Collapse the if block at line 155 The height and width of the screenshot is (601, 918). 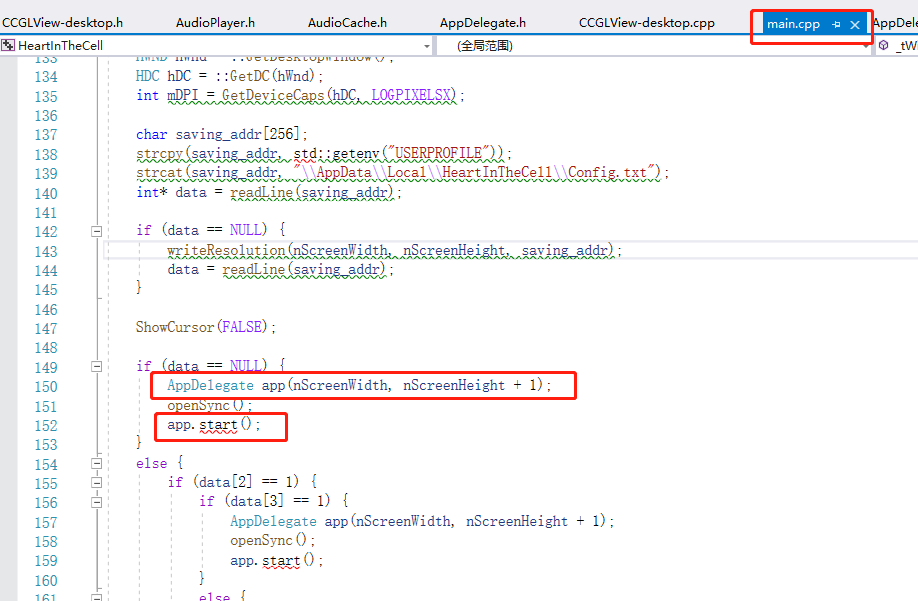(x=97, y=483)
